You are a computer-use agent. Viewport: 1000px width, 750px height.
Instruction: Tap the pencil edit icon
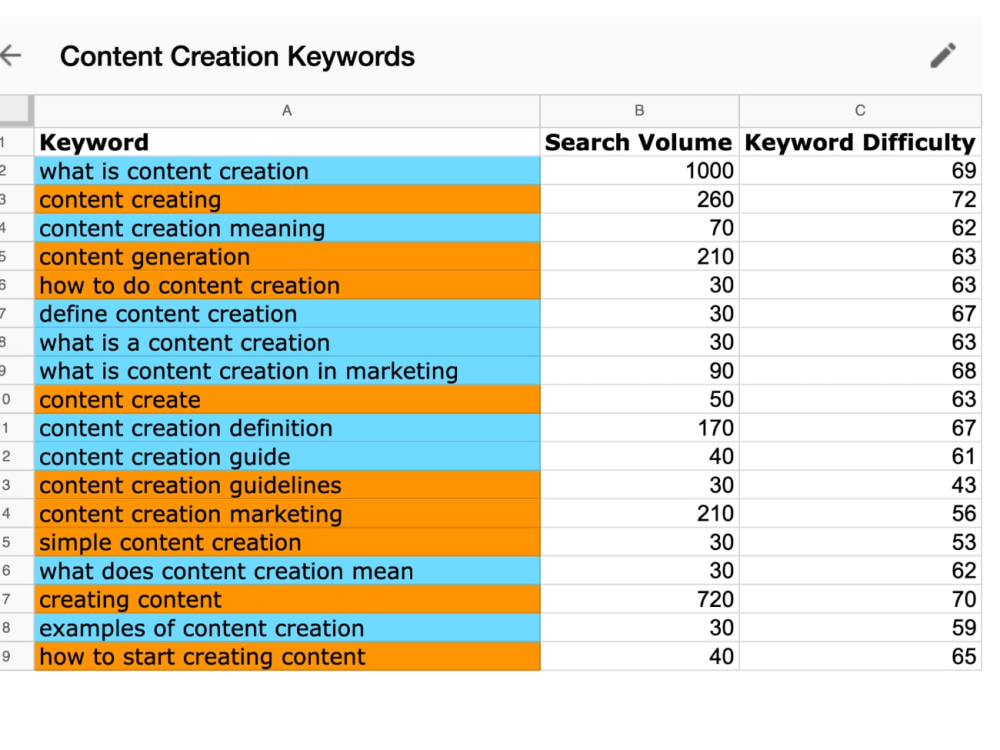point(943,55)
